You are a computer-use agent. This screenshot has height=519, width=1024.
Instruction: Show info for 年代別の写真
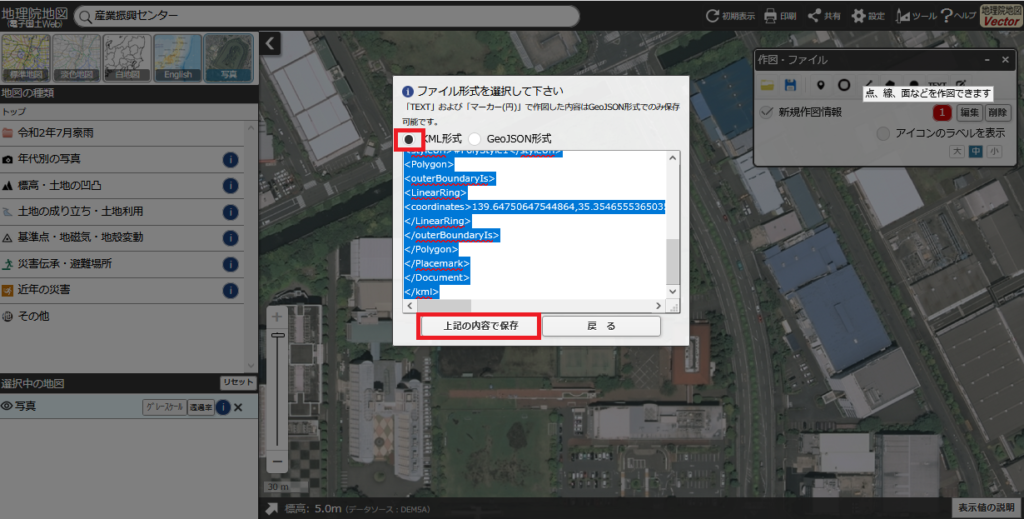pyautogui.click(x=230, y=159)
